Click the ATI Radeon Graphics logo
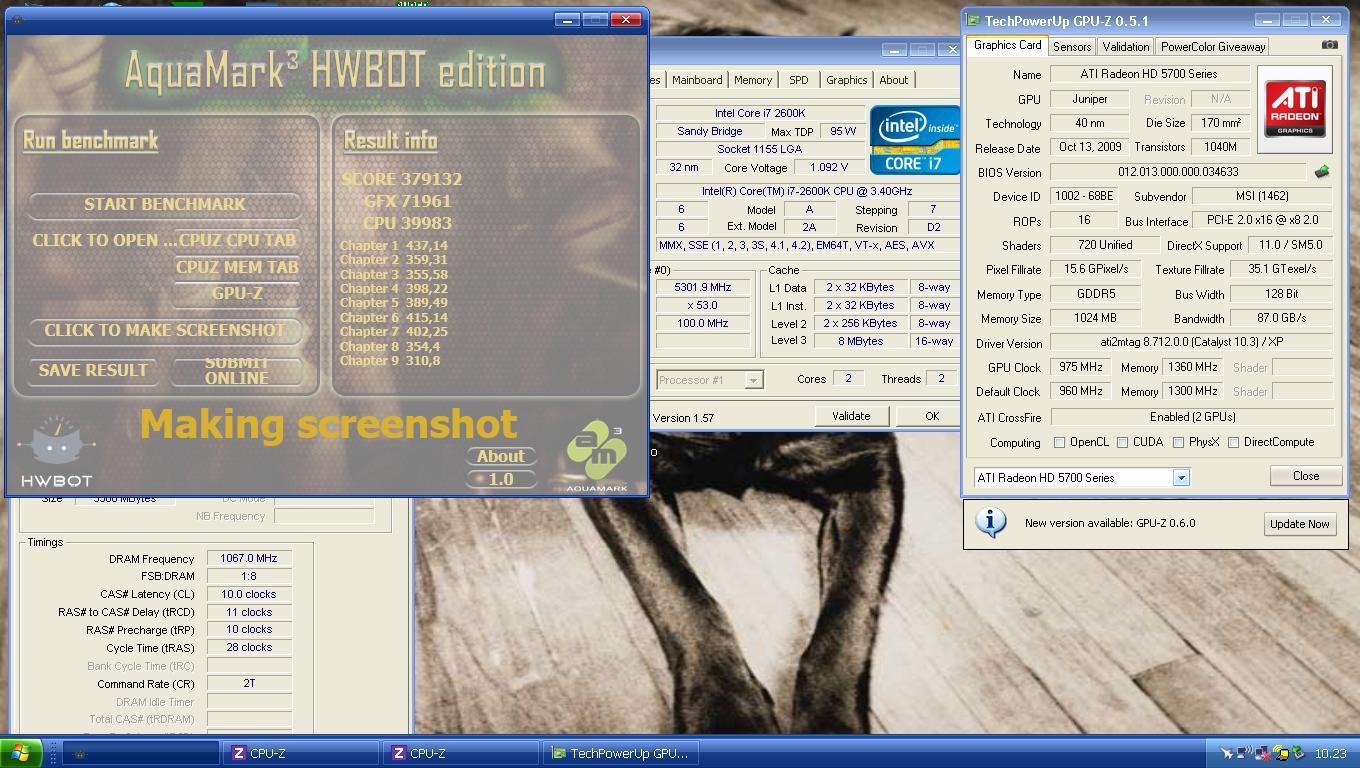The width and height of the screenshot is (1360, 768). 1295,109
